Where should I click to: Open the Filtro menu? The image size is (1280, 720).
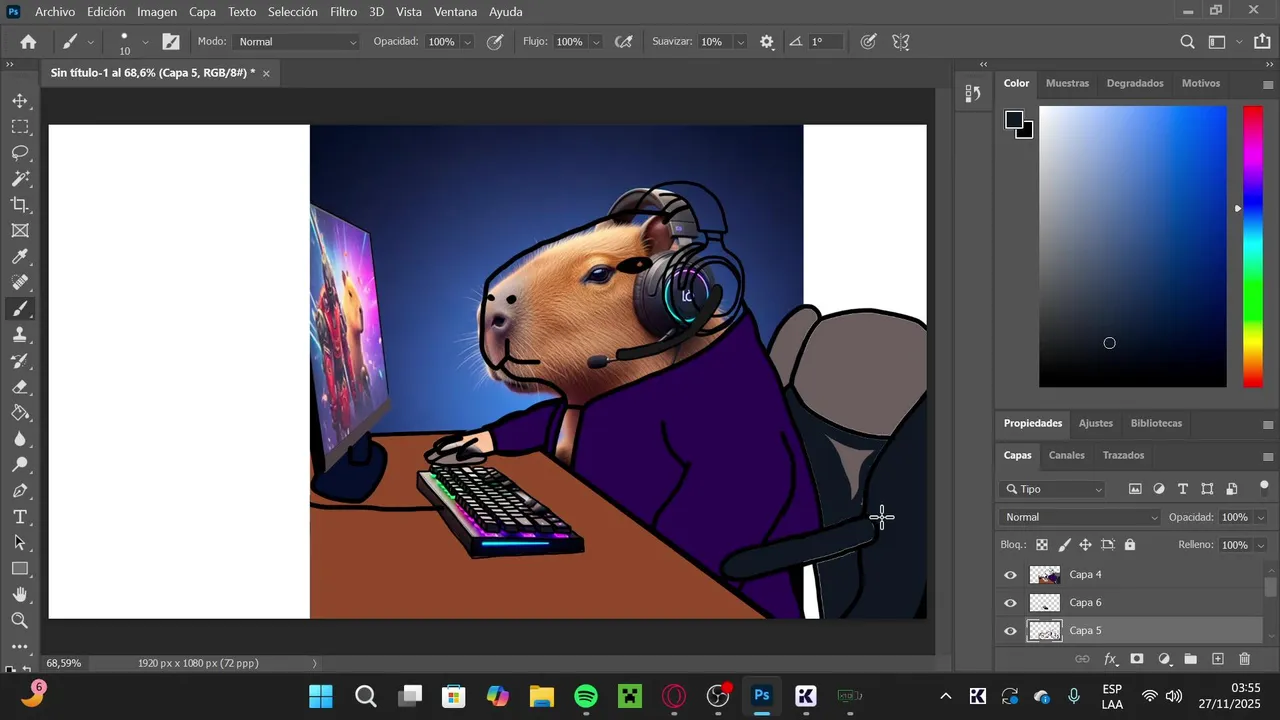pyautogui.click(x=343, y=12)
